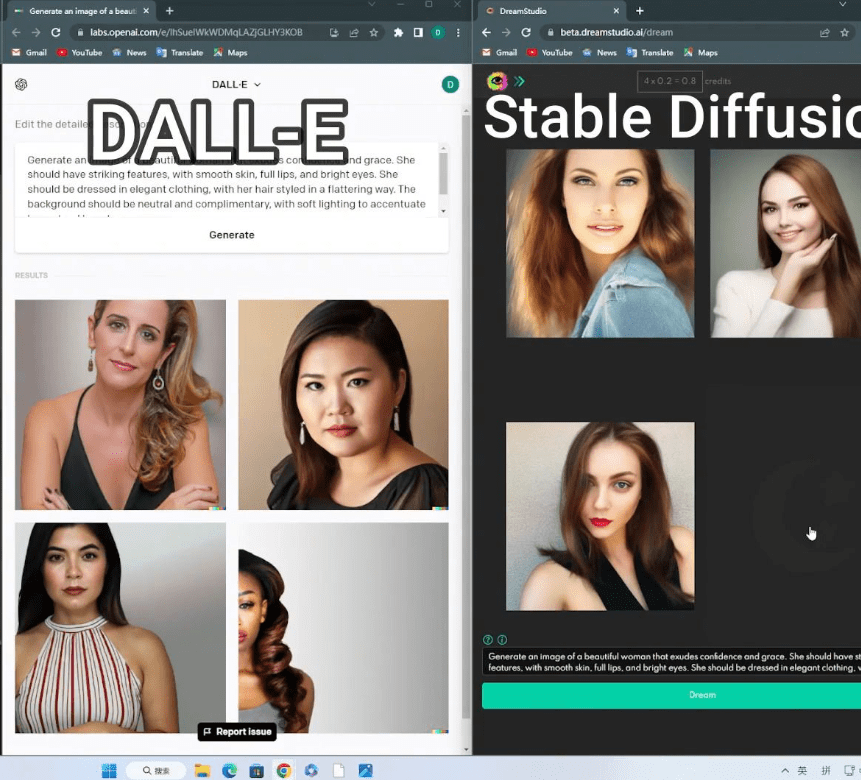Open the DALL-E result of the woman with long curly hair
Image resolution: width=861 pixels, height=780 pixels.
(343, 628)
